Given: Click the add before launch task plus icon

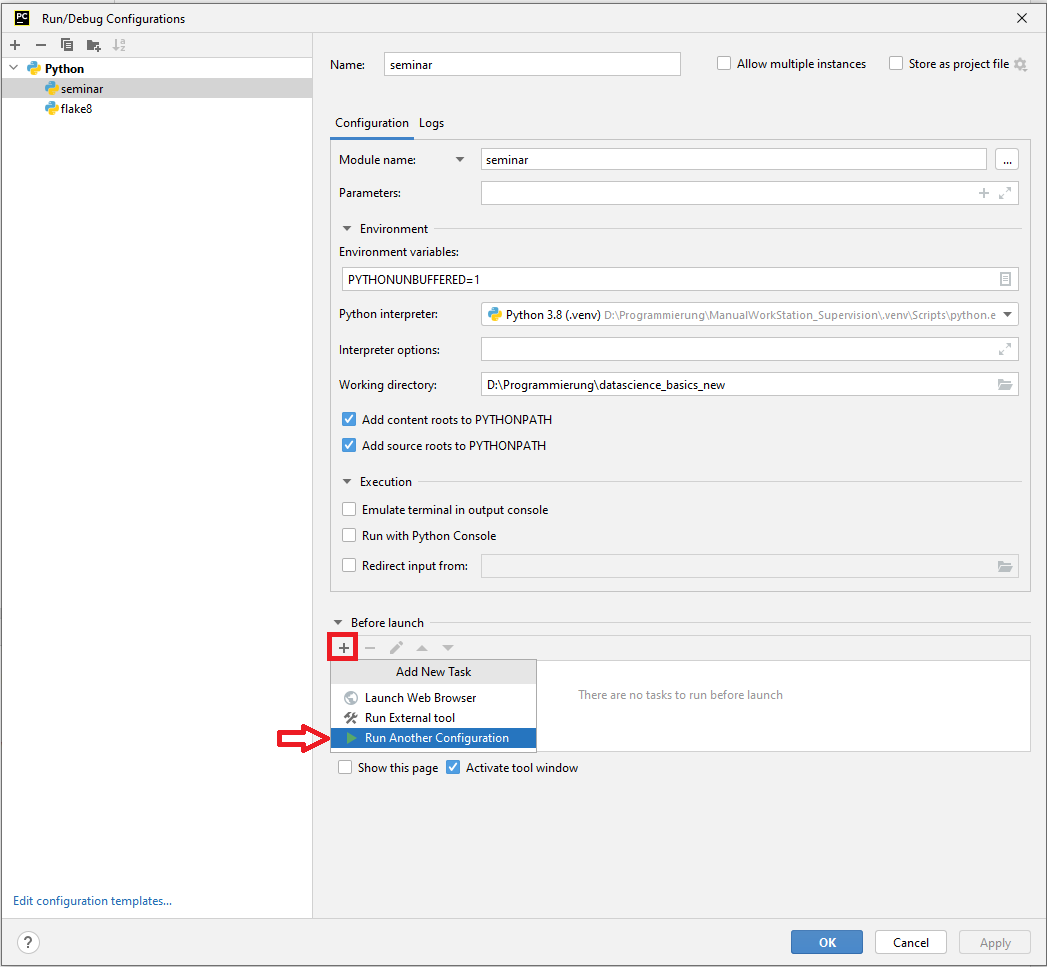Looking at the screenshot, I should (344, 648).
